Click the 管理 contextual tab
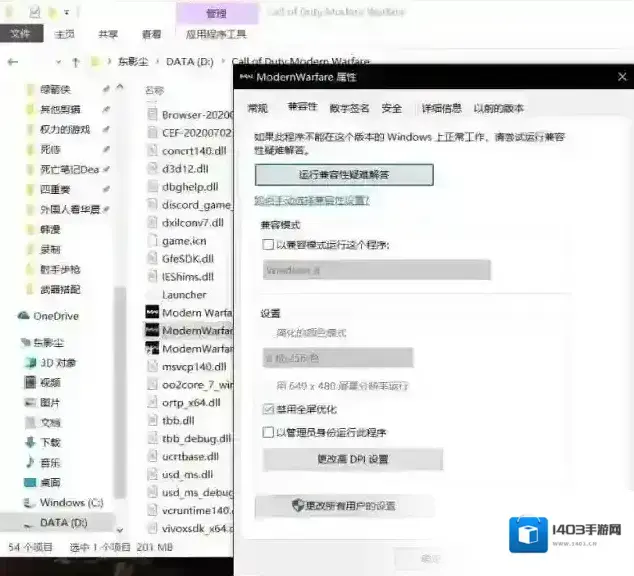Screen dimensions: 634x576 217,14
